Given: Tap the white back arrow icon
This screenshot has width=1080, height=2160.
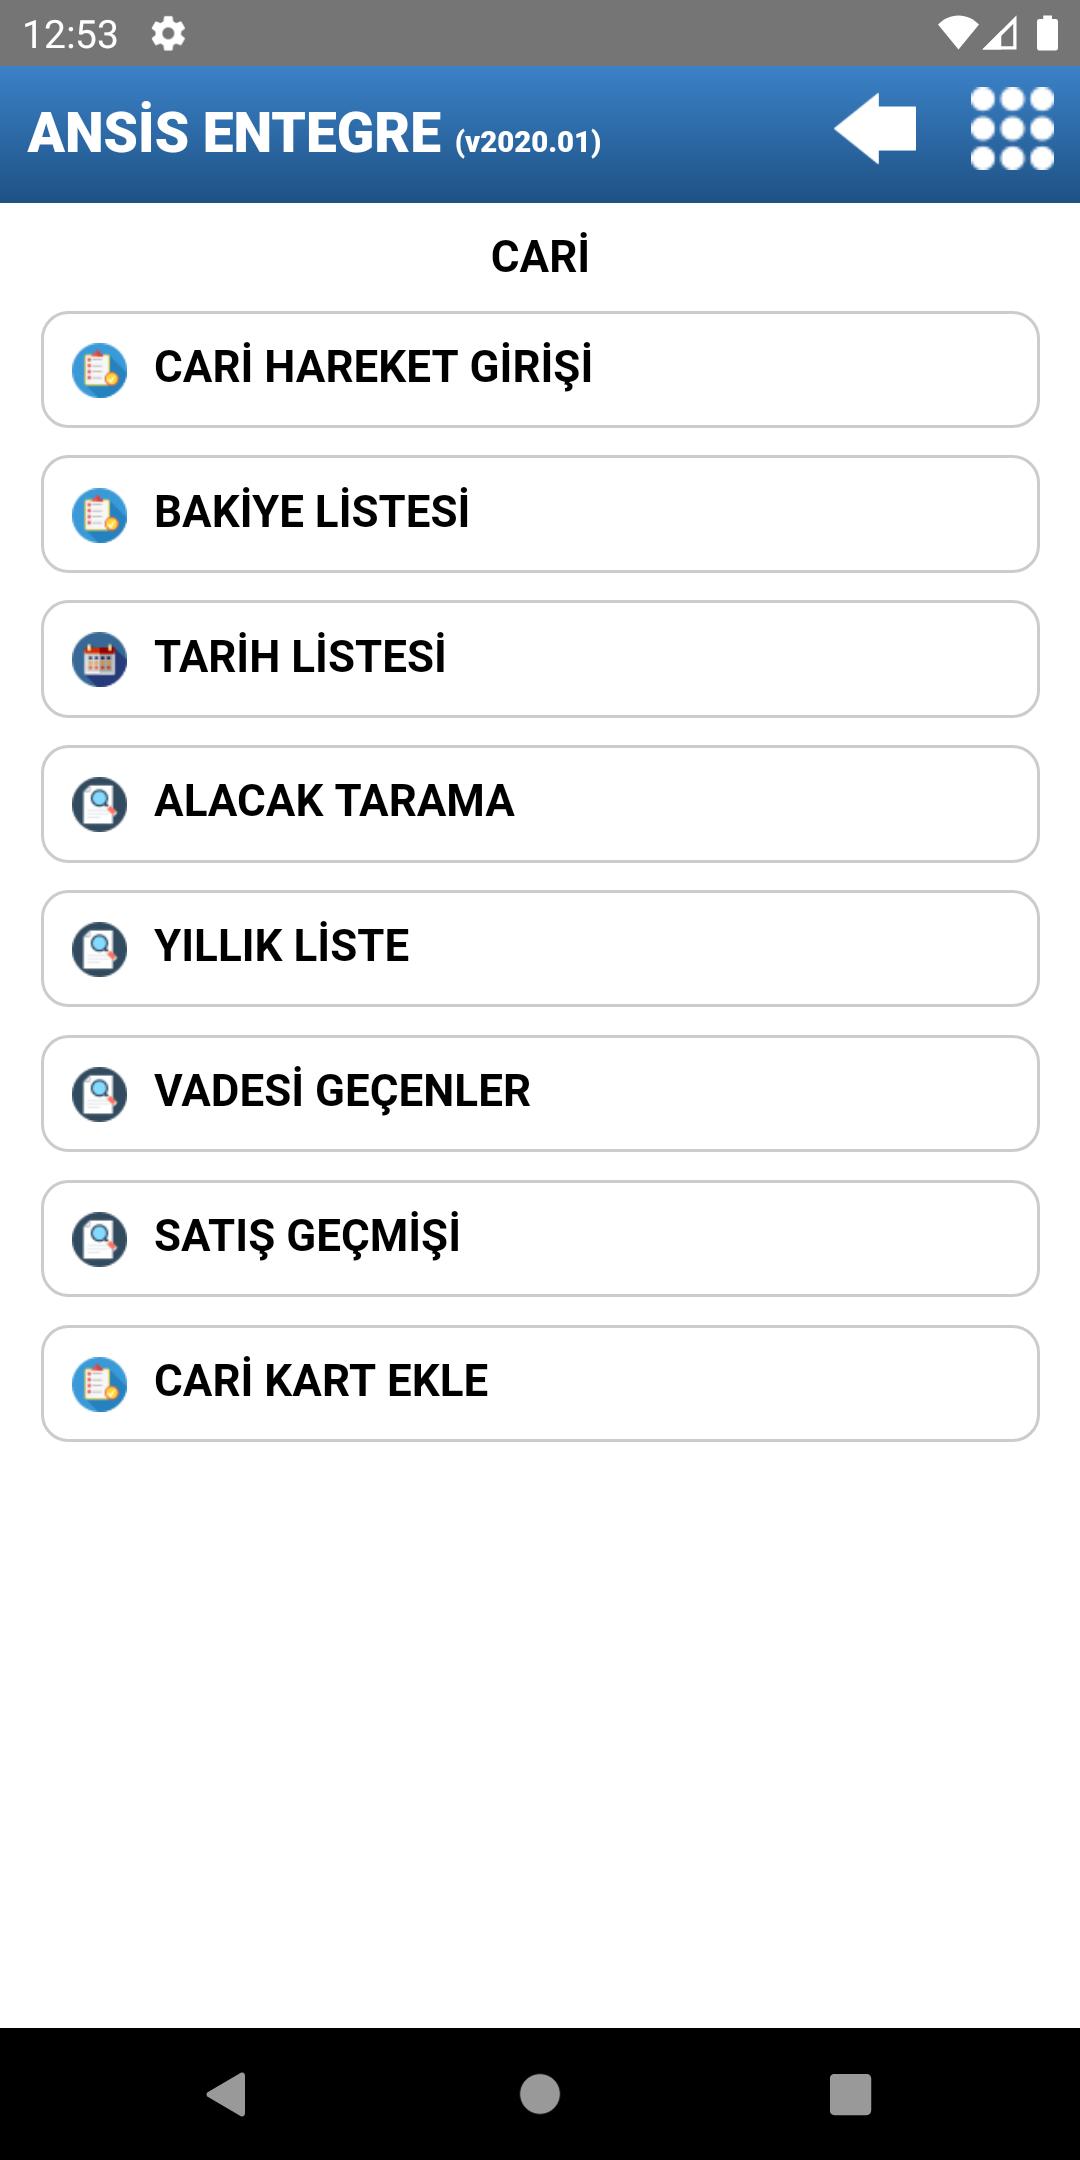Looking at the screenshot, I should 875,129.
